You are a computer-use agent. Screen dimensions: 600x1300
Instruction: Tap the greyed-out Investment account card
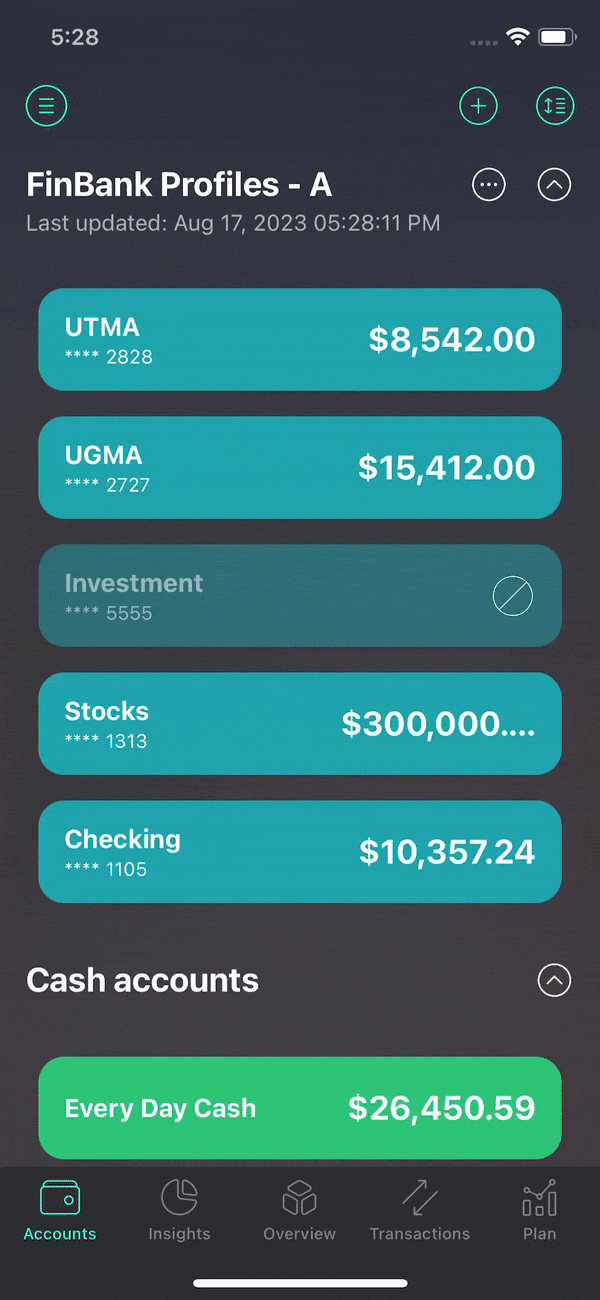(300, 596)
